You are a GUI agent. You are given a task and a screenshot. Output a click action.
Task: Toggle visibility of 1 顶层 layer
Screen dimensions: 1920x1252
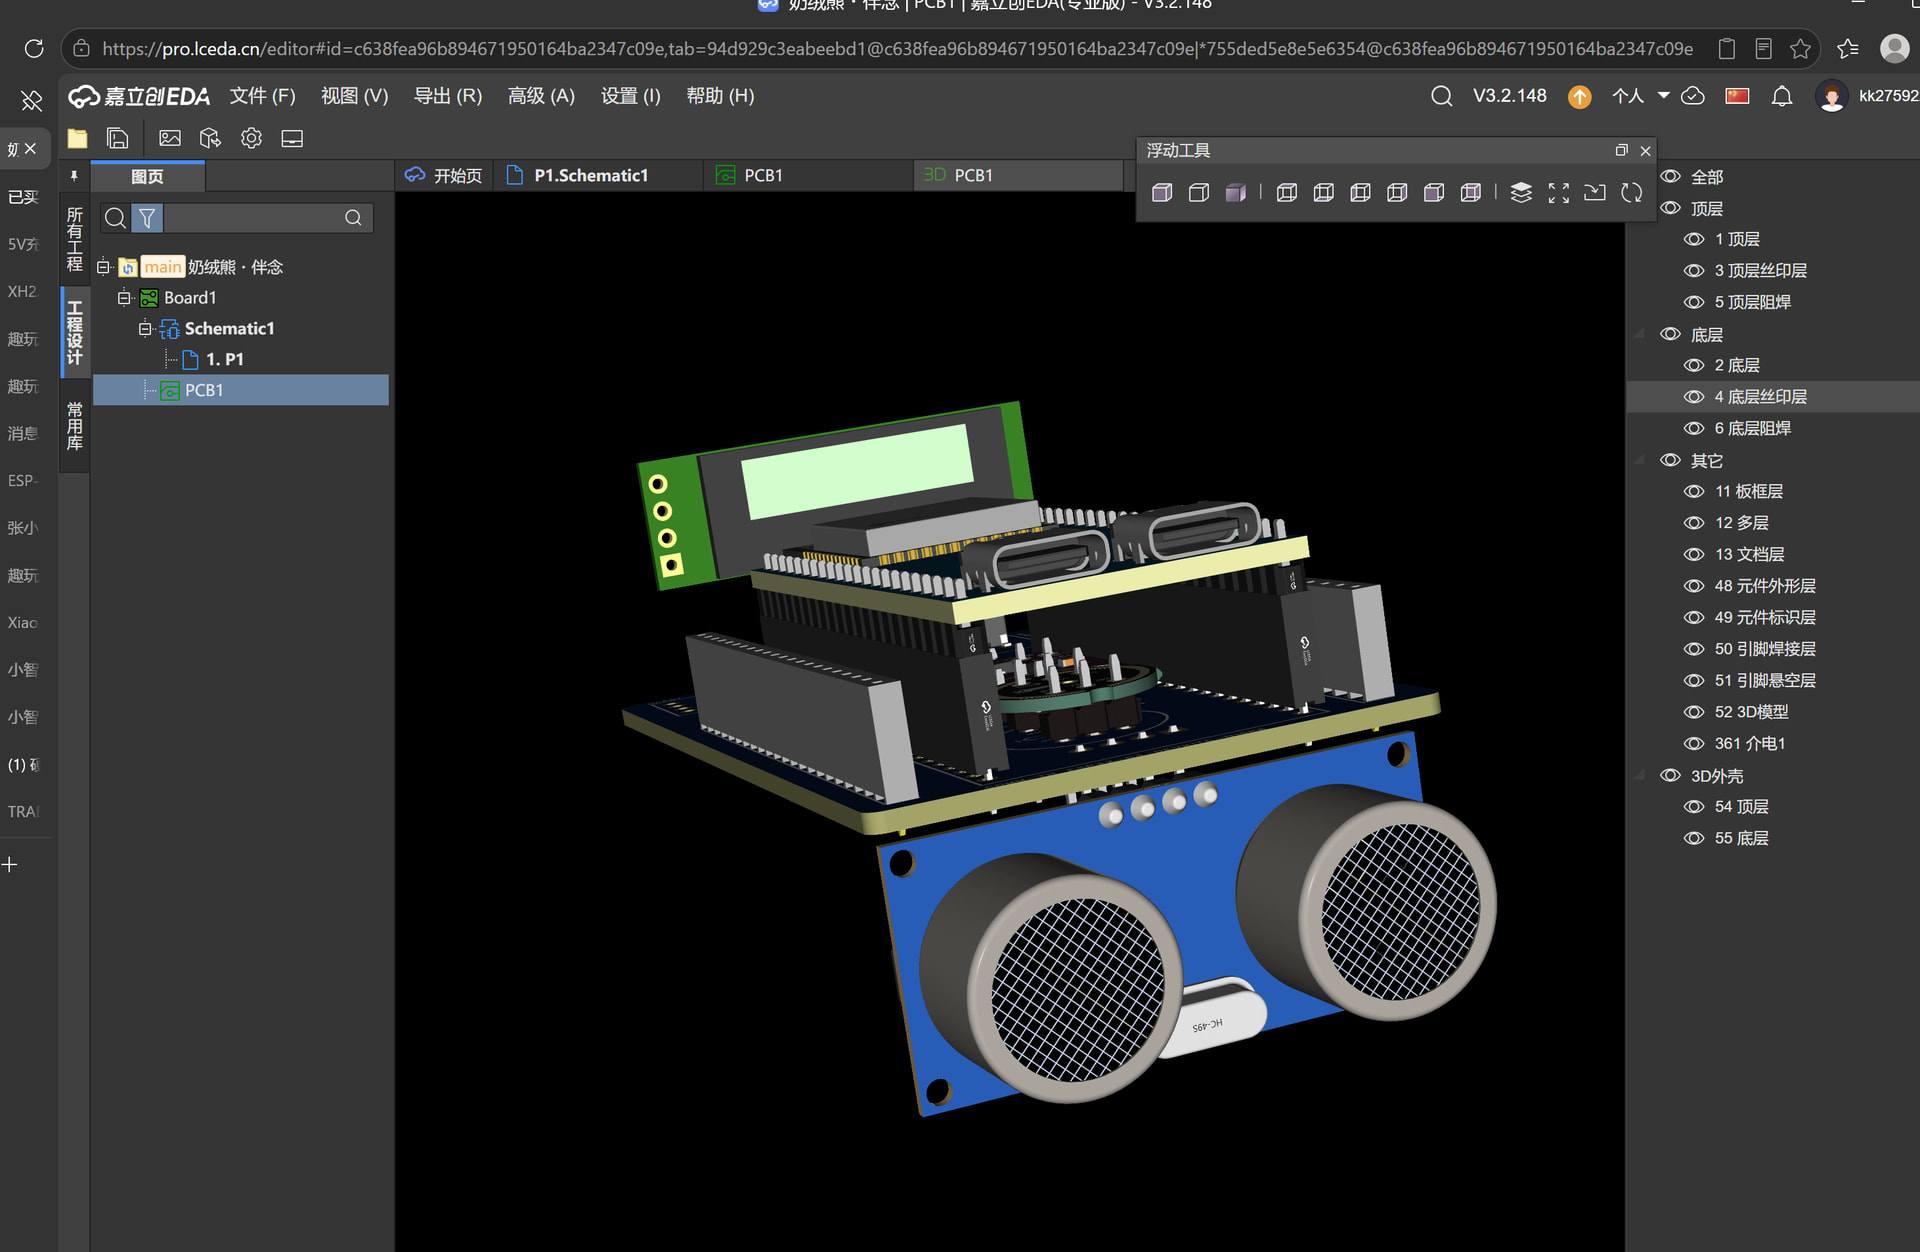pos(1694,239)
